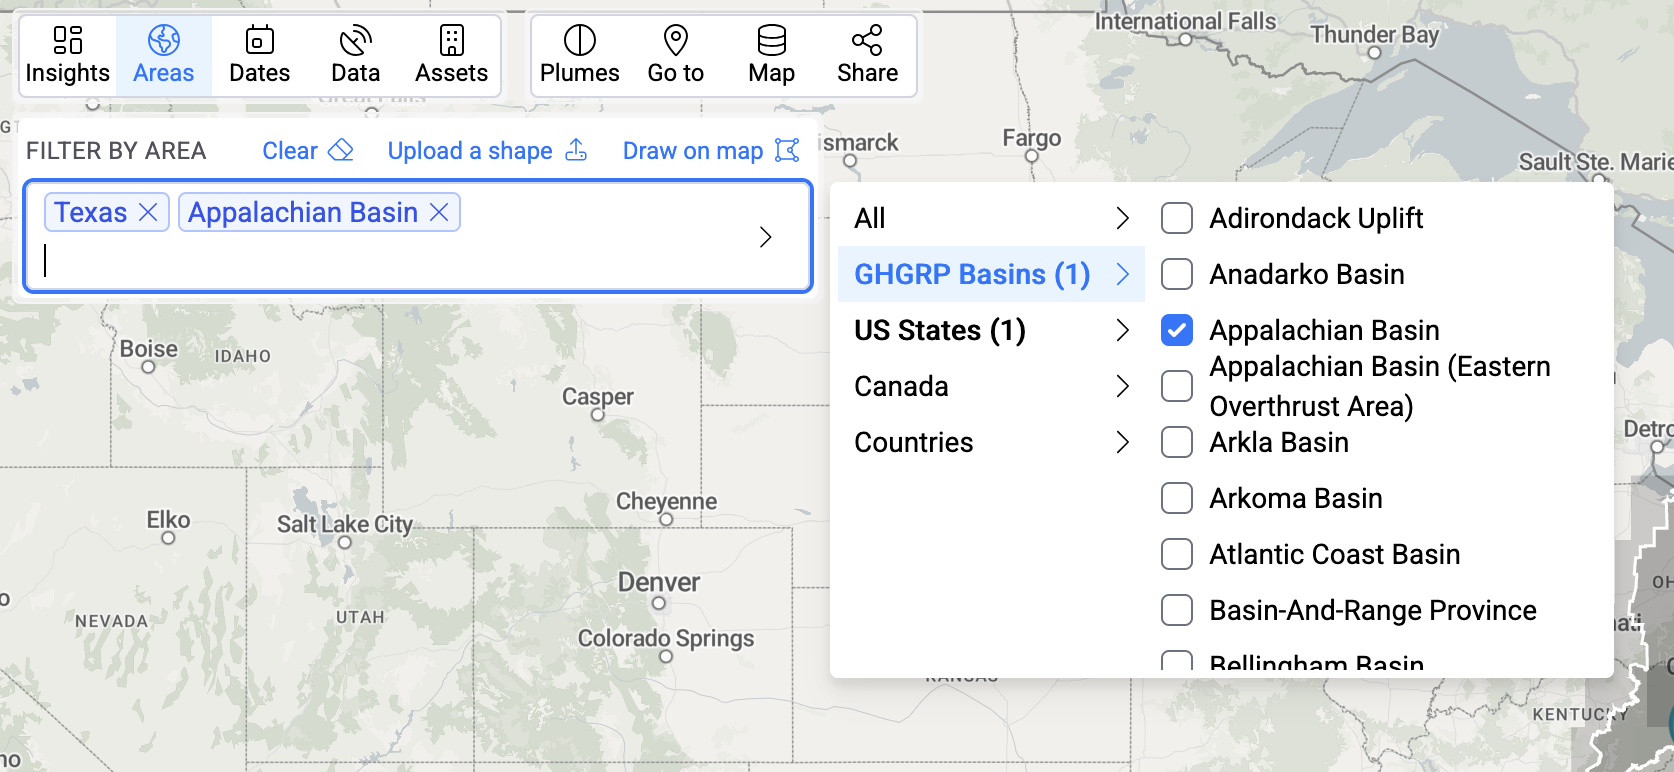The image size is (1674, 772).
Task: Expand the Countries category
Action: (990, 442)
